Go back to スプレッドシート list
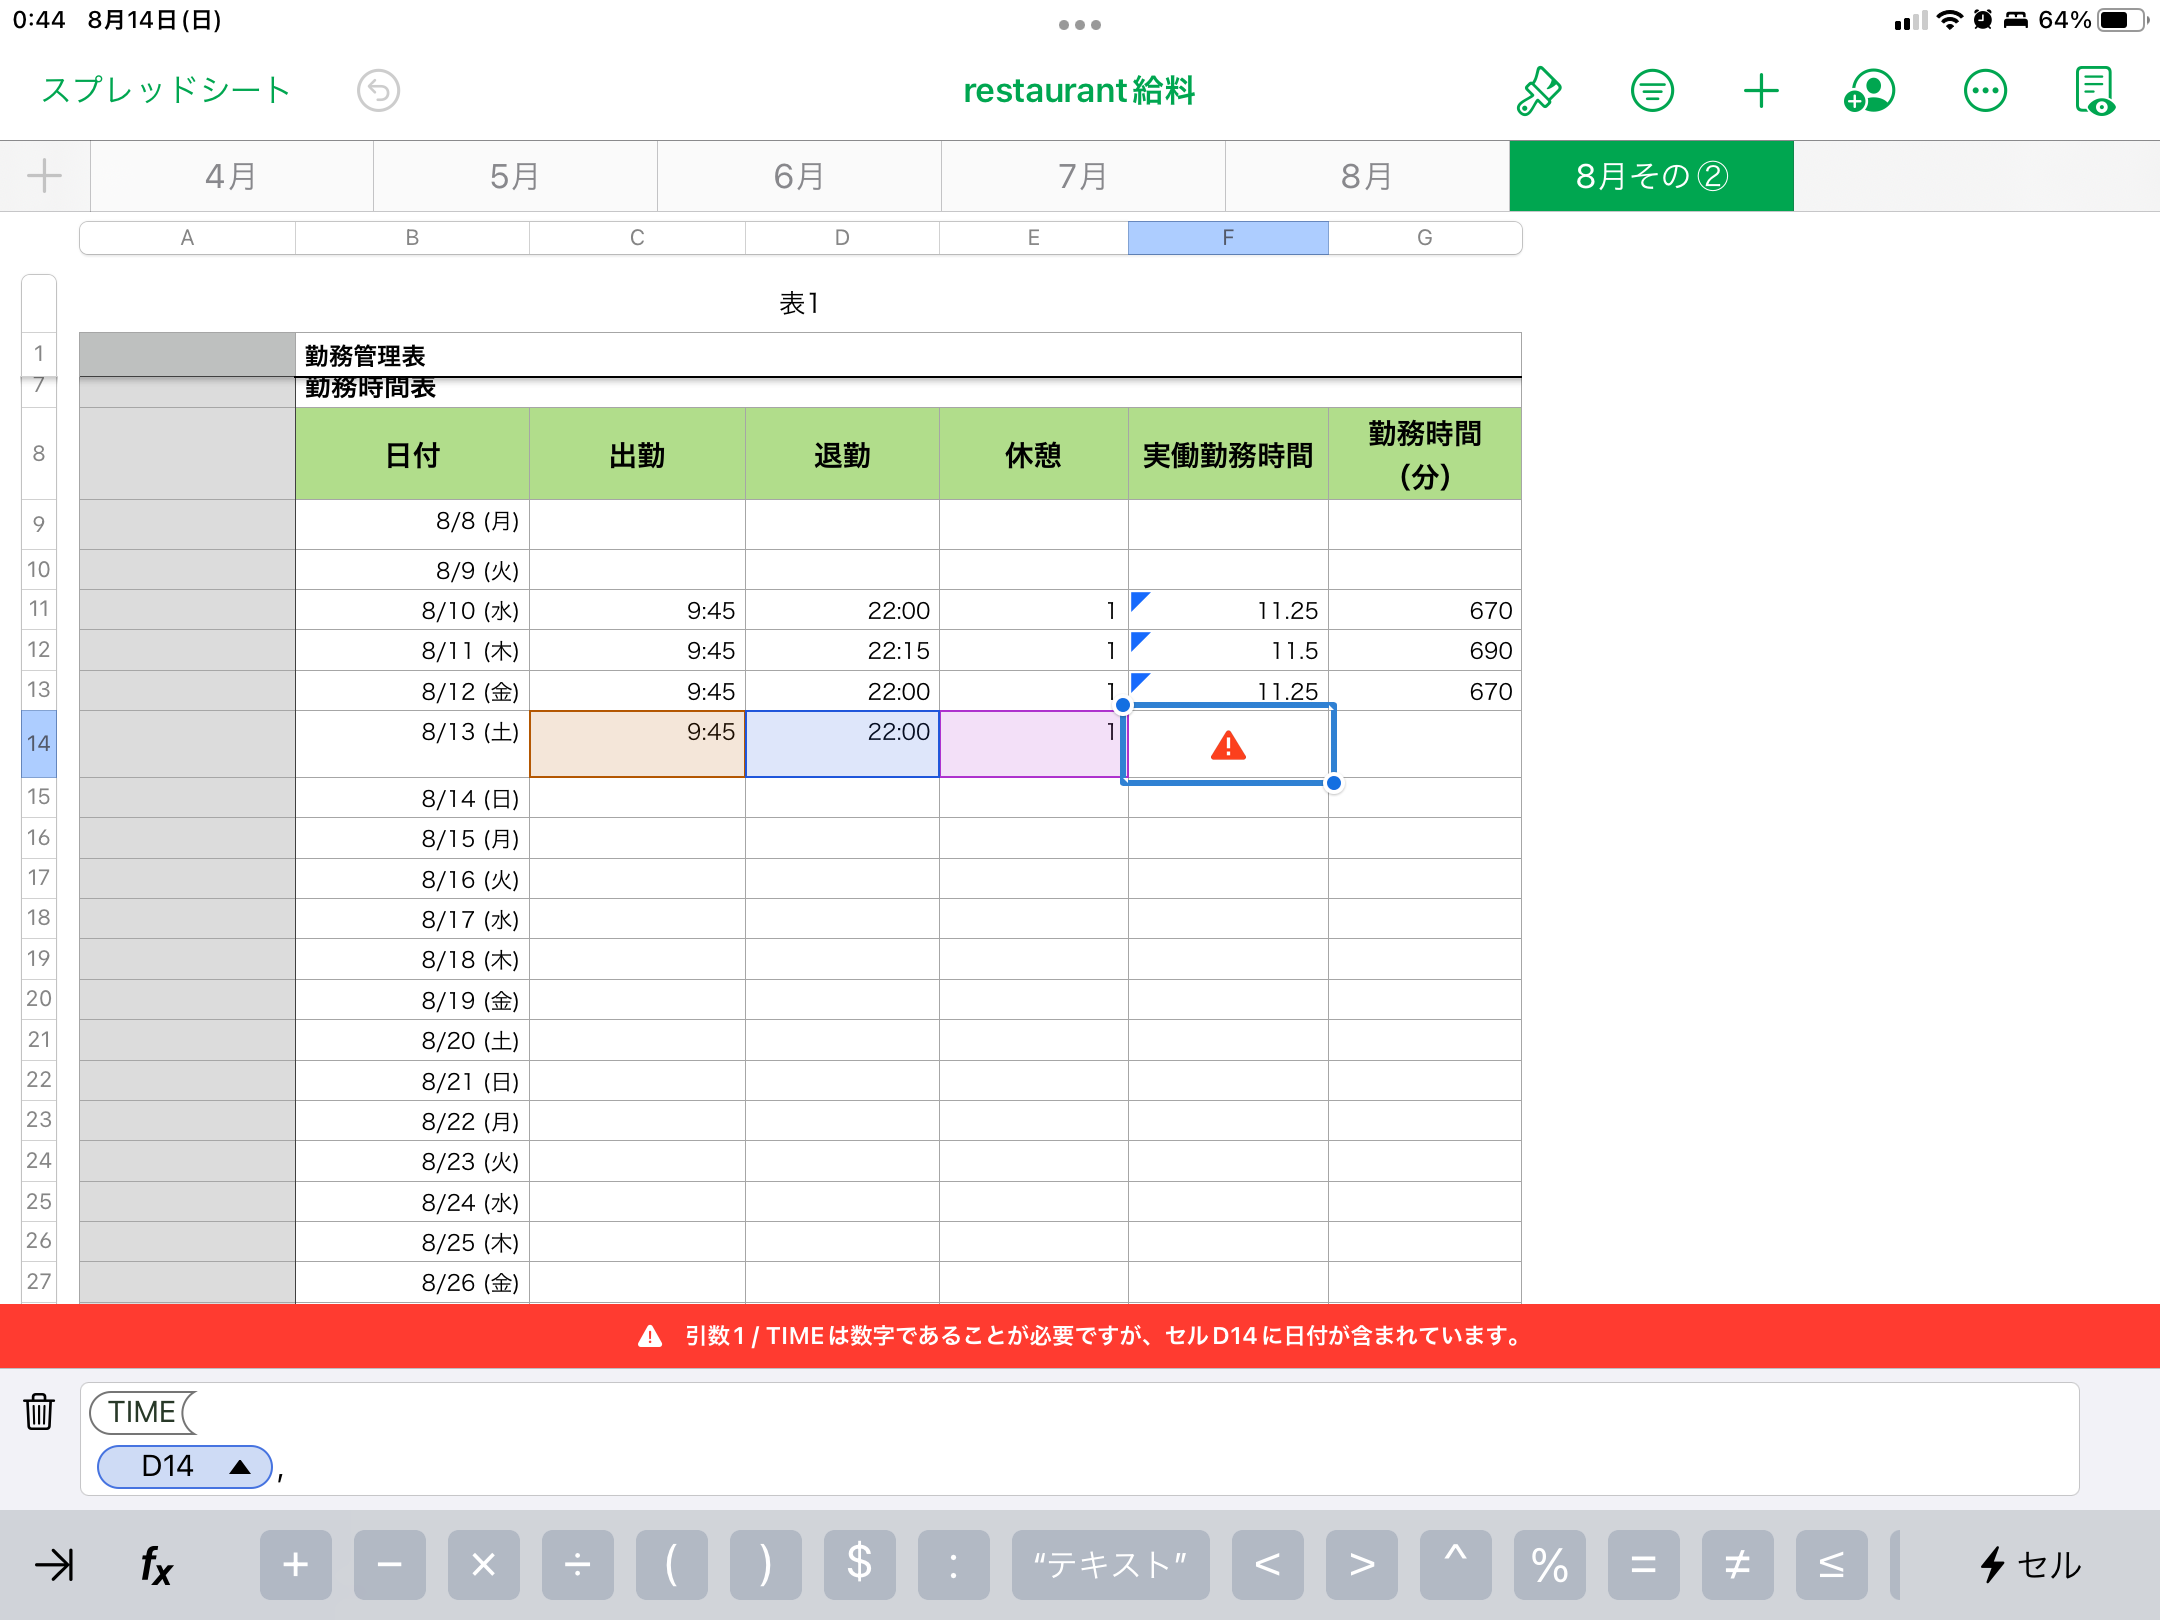The height and width of the screenshot is (1620, 2160). pyautogui.click(x=166, y=90)
